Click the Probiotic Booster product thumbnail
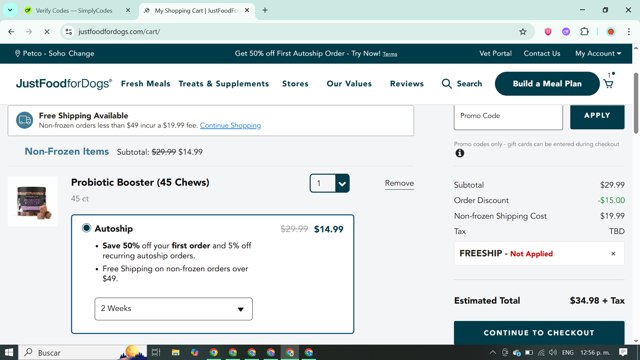 click(x=33, y=201)
